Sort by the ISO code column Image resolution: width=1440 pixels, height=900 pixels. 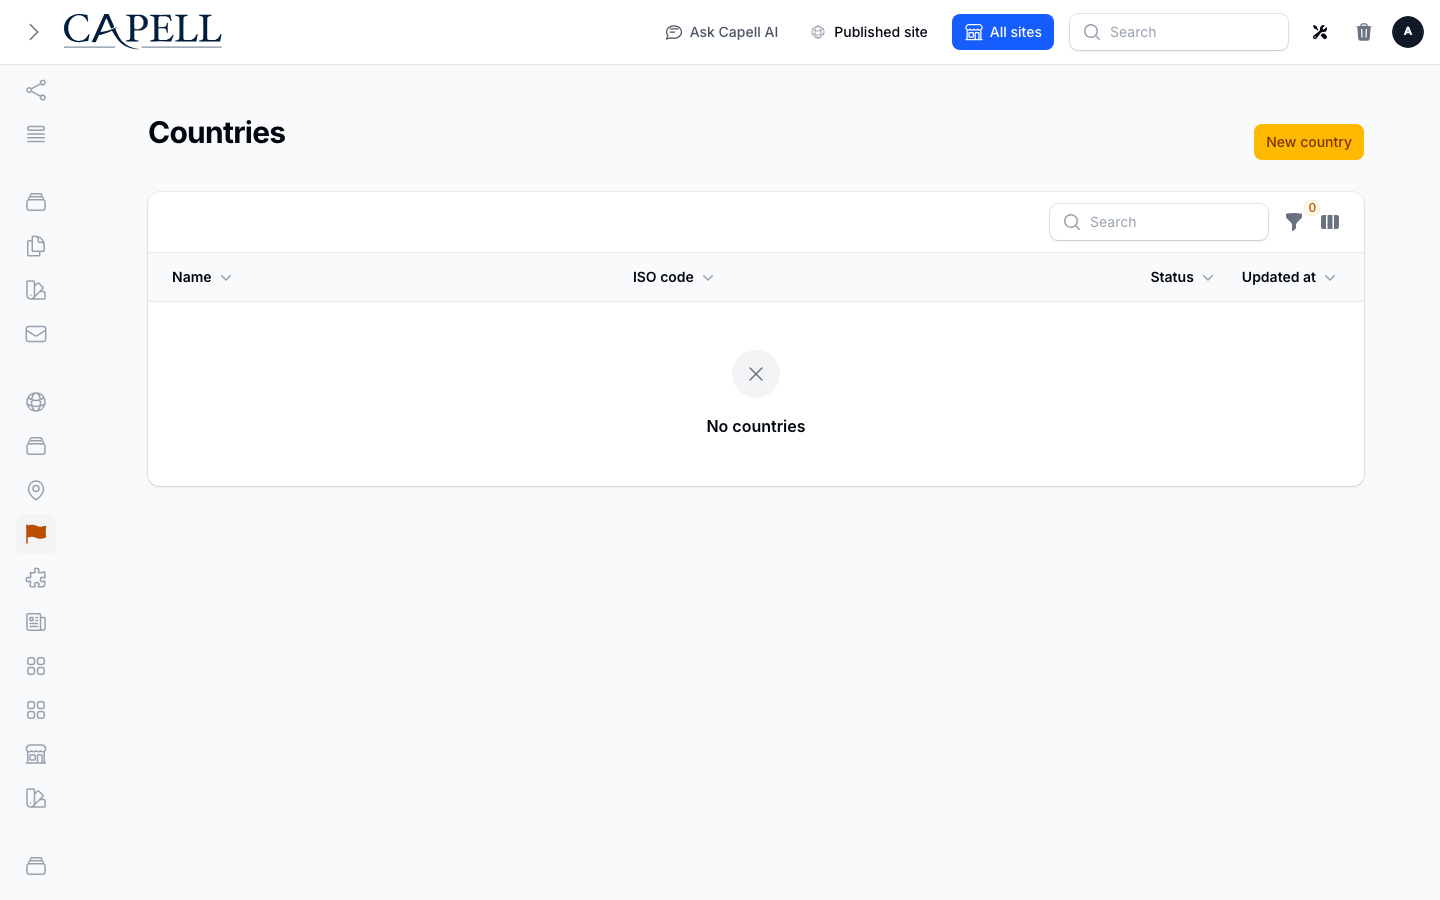coord(673,277)
